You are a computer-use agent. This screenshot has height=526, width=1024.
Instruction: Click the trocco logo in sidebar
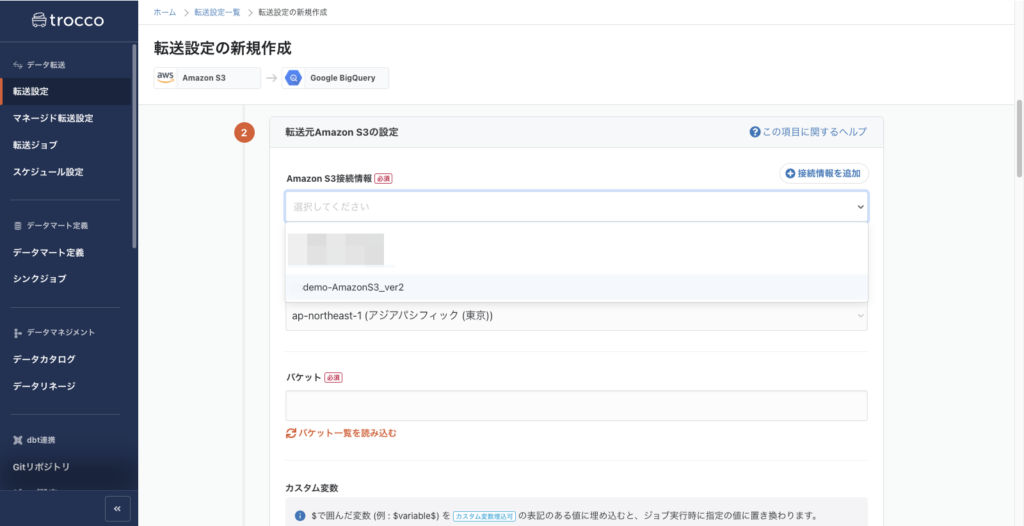68,19
